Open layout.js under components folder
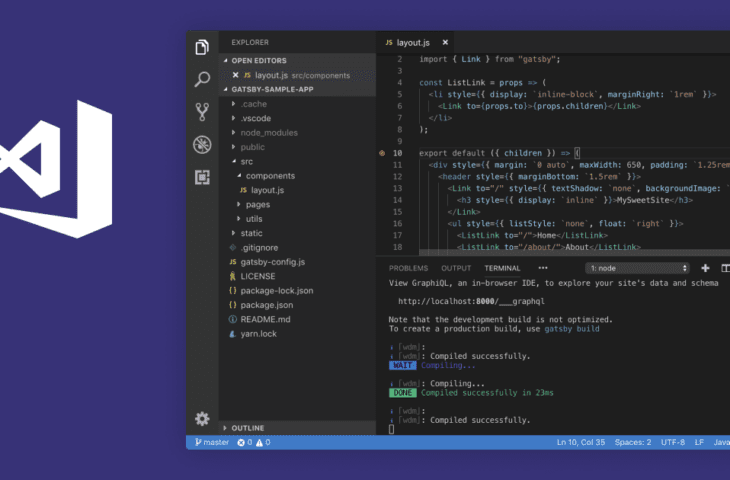The height and width of the screenshot is (480, 730). click(297, 190)
